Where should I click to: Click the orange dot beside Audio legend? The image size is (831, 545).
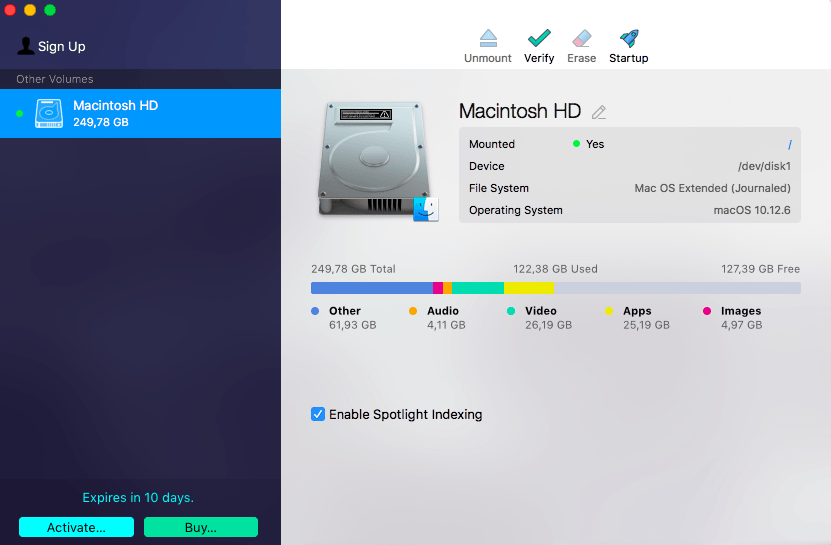click(413, 311)
